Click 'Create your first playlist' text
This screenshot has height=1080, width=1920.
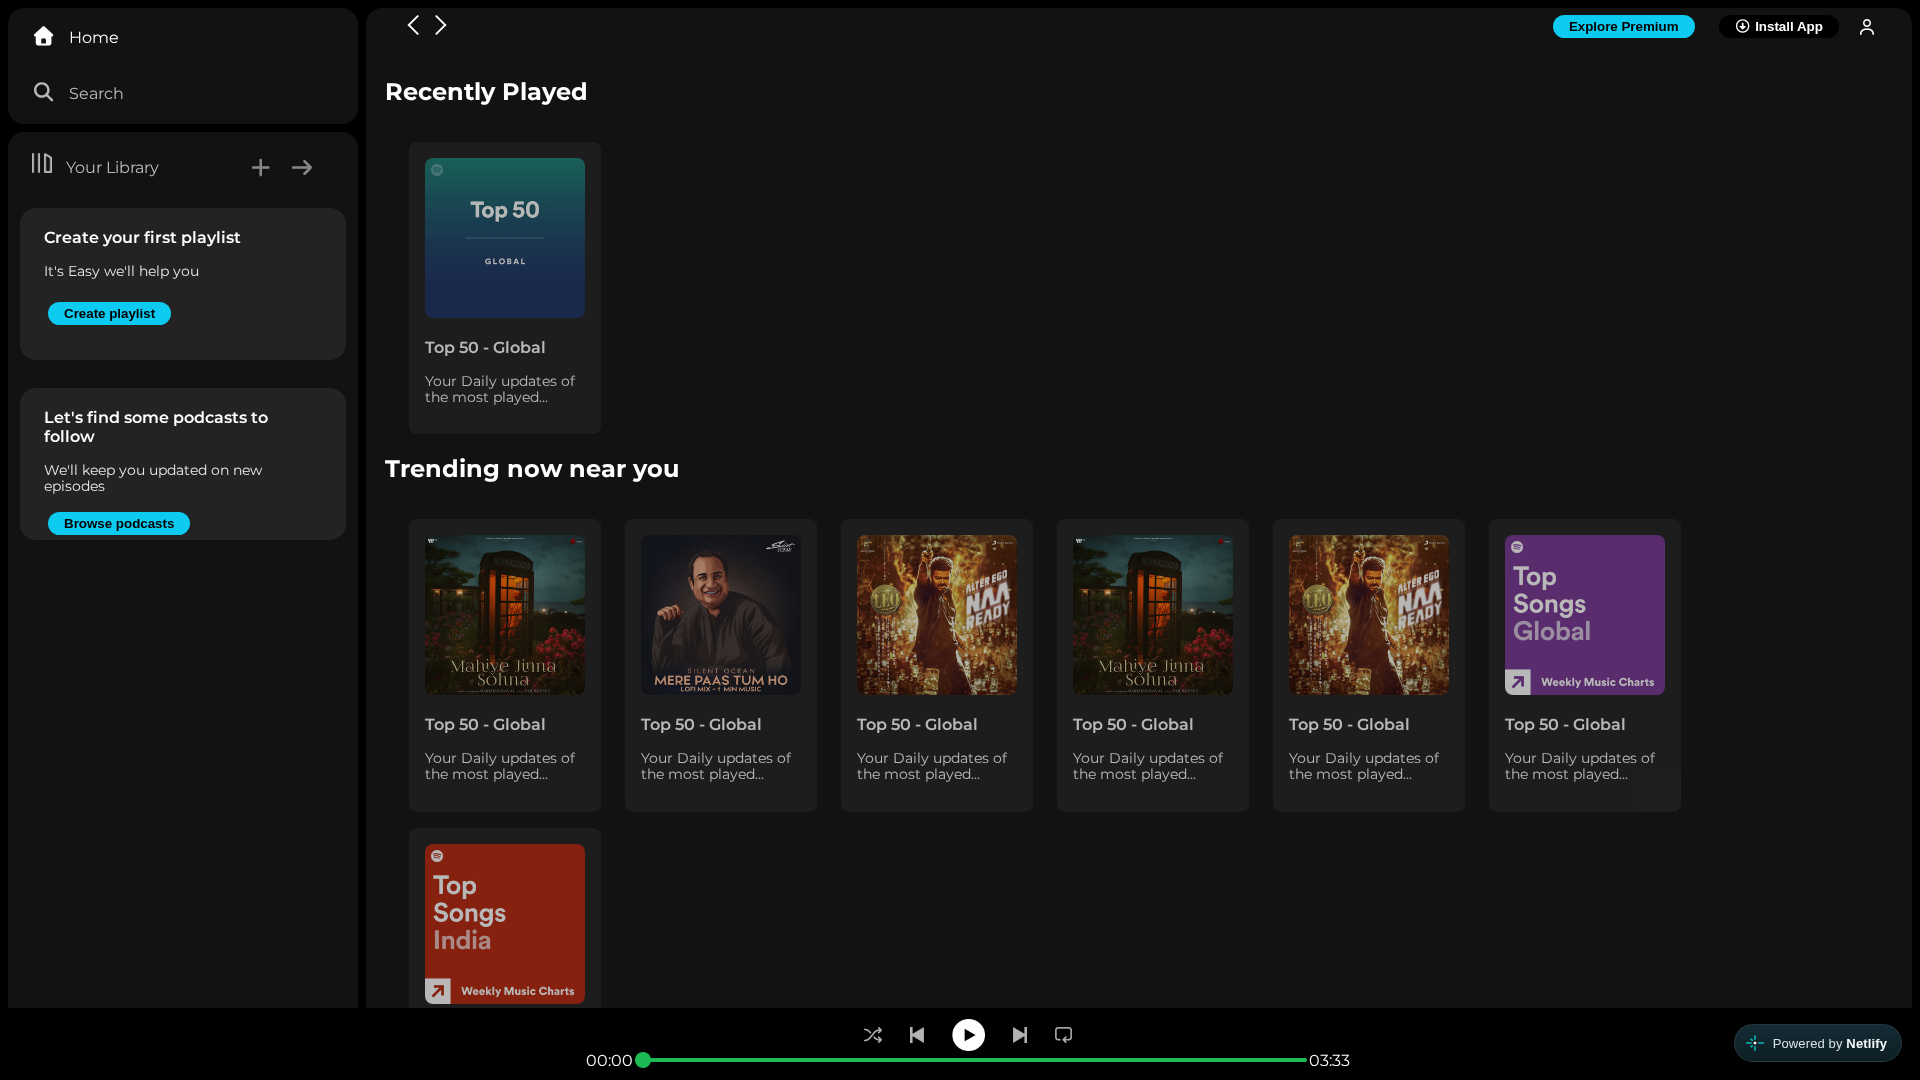pyautogui.click(x=142, y=237)
